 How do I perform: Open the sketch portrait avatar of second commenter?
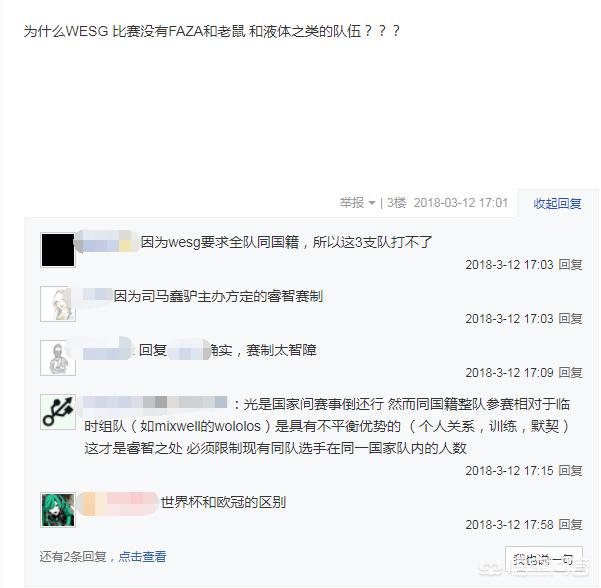[58, 304]
